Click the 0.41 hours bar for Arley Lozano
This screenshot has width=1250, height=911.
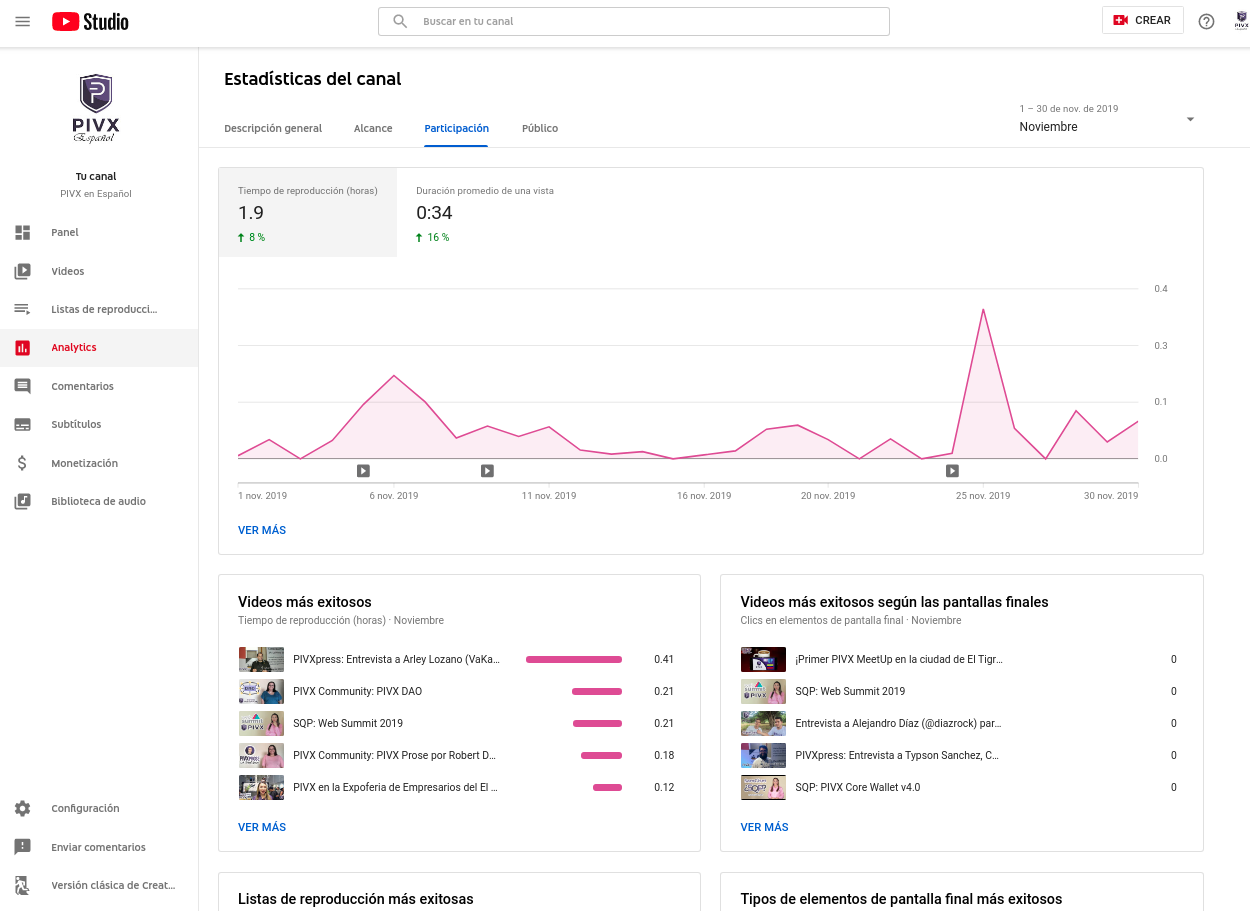pos(574,659)
